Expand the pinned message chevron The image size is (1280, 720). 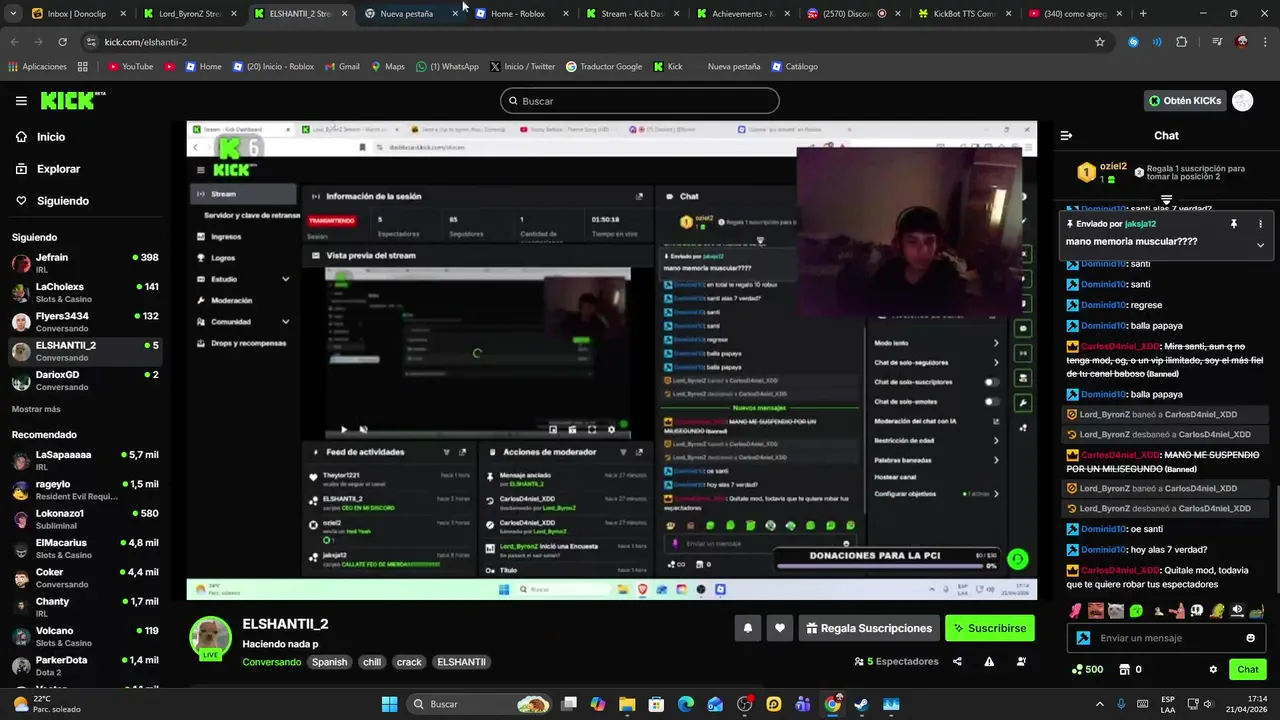[1260, 245]
